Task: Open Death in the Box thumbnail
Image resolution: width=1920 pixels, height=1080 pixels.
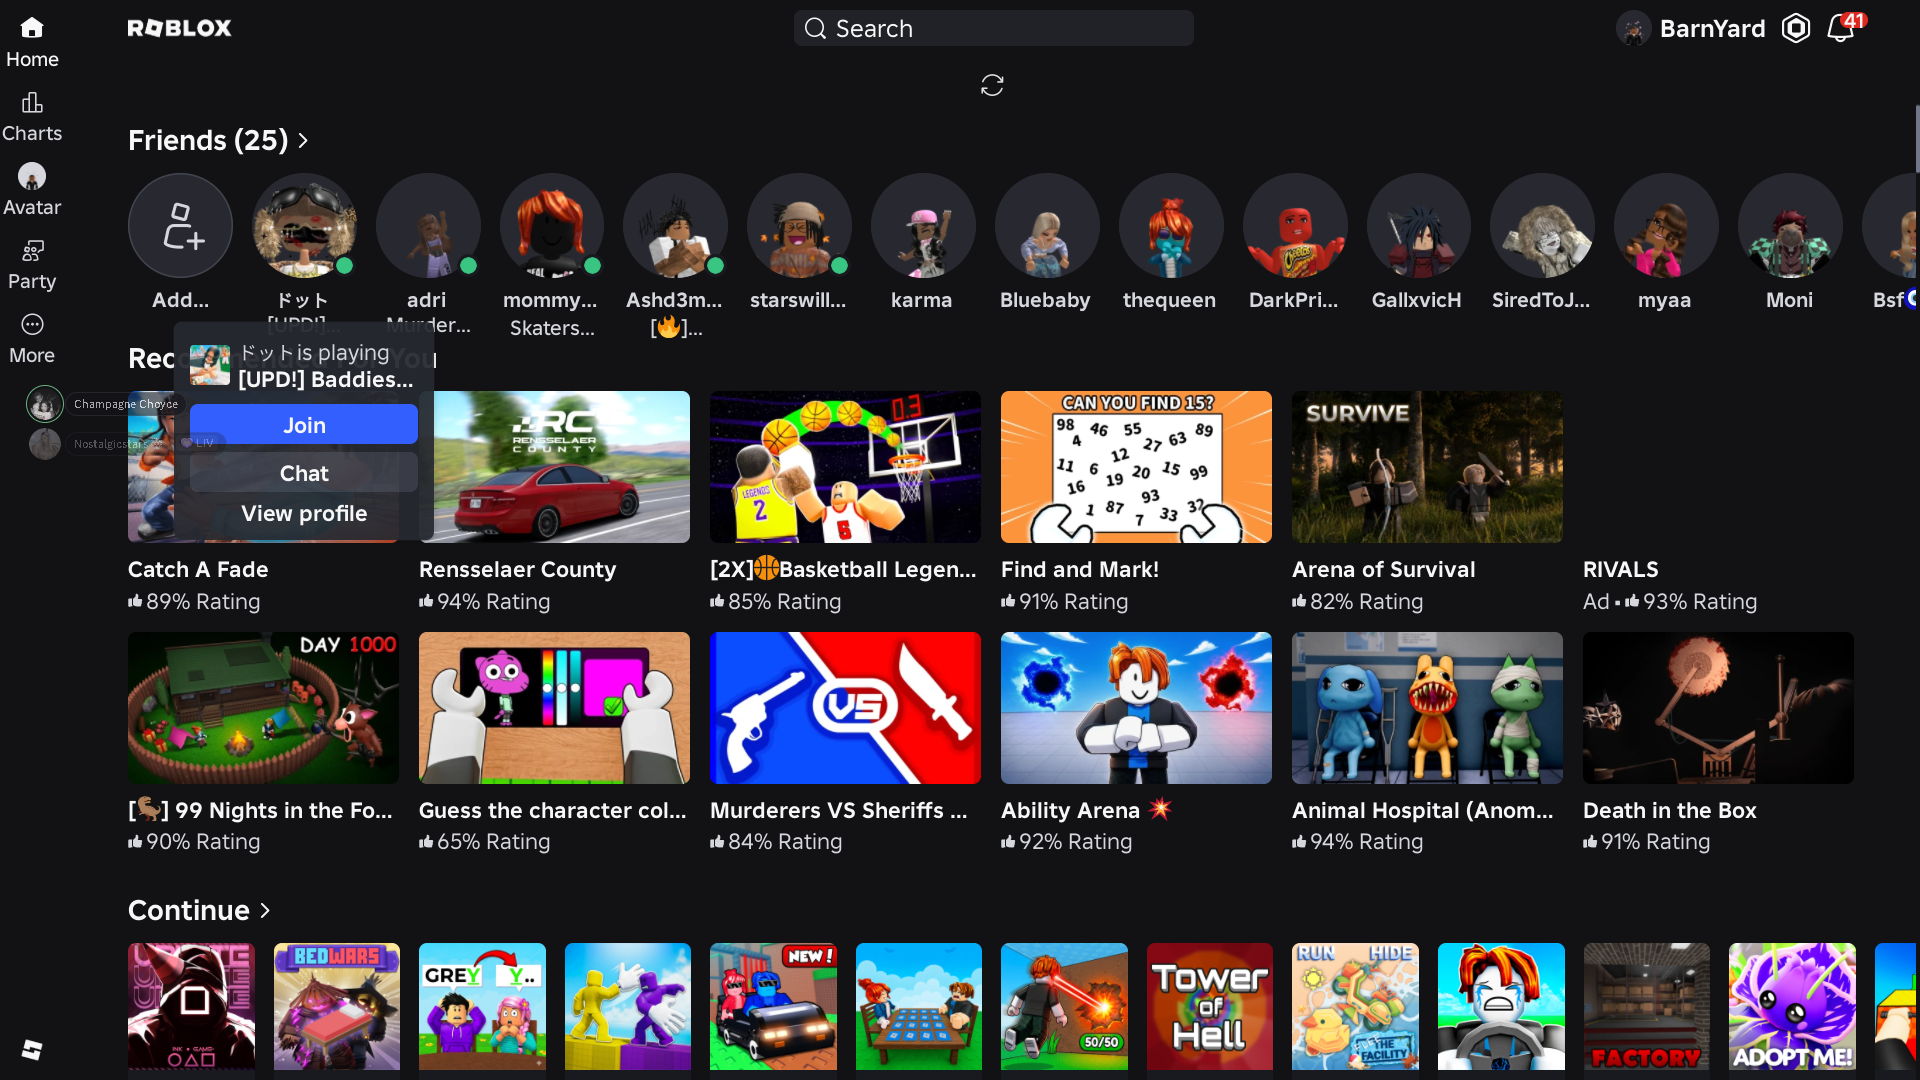Action: coord(1718,708)
